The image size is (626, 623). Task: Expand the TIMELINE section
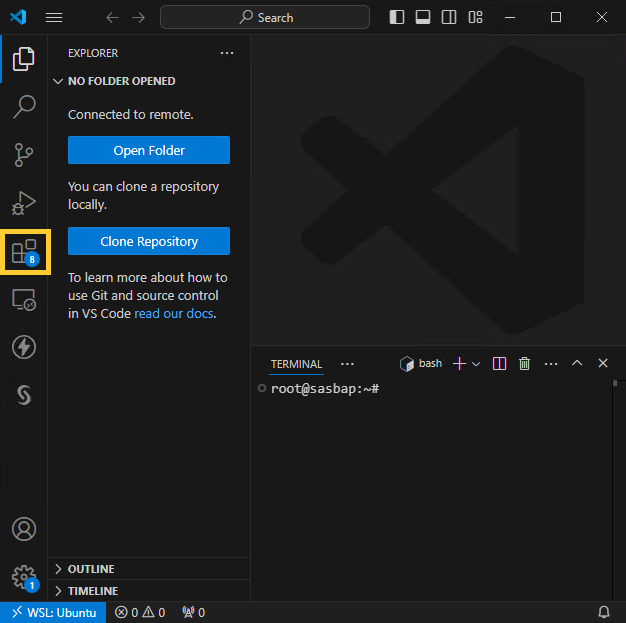pyautogui.click(x=149, y=591)
